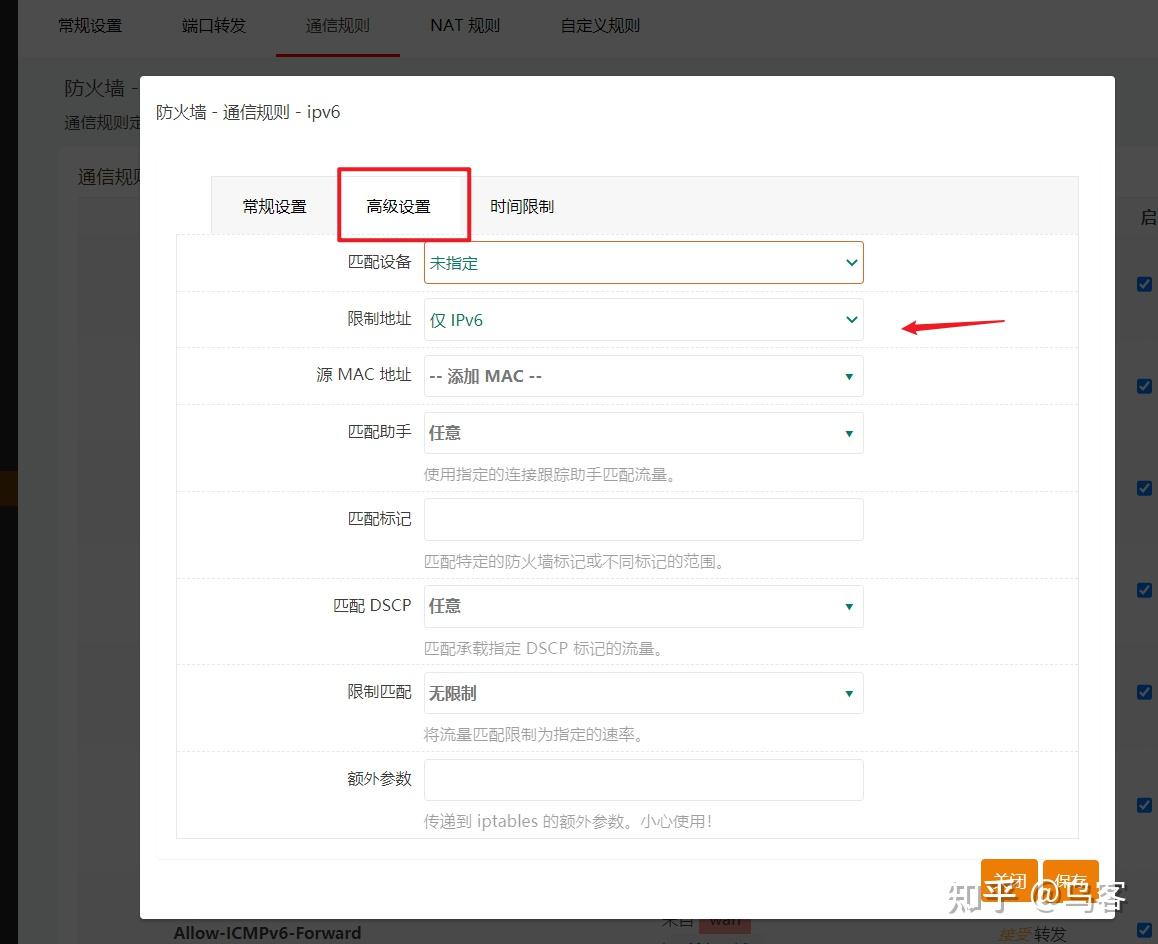1158x944 pixels.
Task: Open the 通信规则 page
Action: coord(337,25)
